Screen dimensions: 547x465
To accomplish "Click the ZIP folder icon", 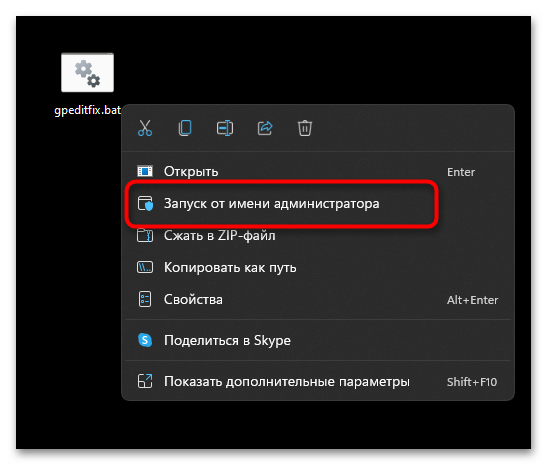I will click(x=145, y=235).
